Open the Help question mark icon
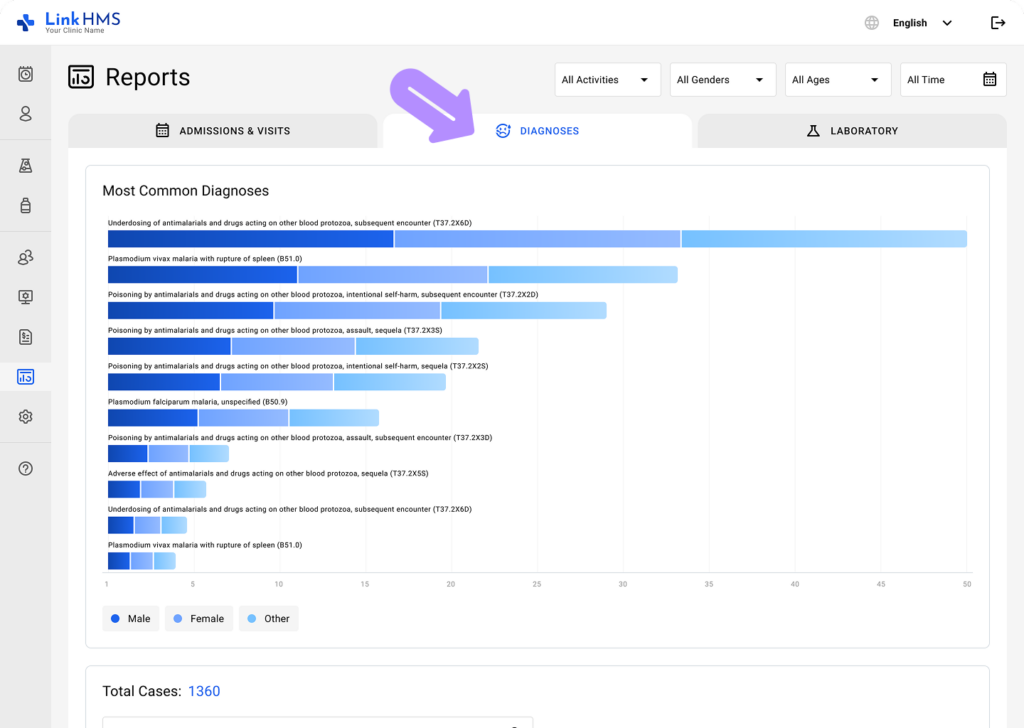Image resolution: width=1024 pixels, height=728 pixels. pos(25,467)
